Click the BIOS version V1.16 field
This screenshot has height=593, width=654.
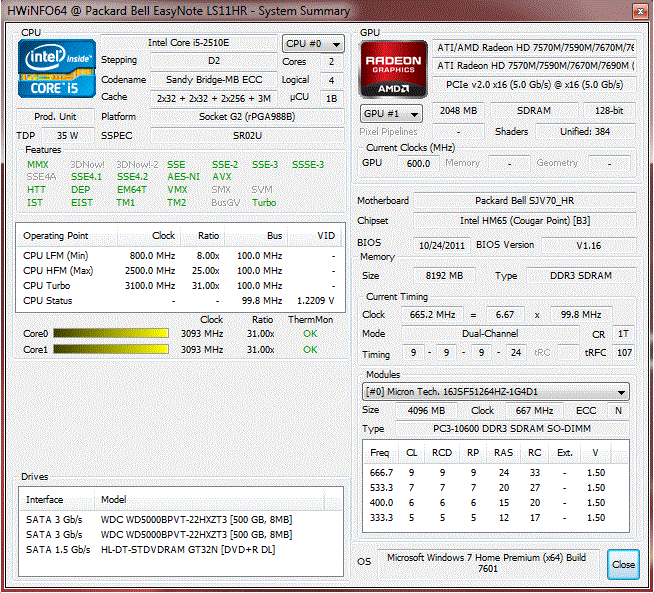(589, 245)
